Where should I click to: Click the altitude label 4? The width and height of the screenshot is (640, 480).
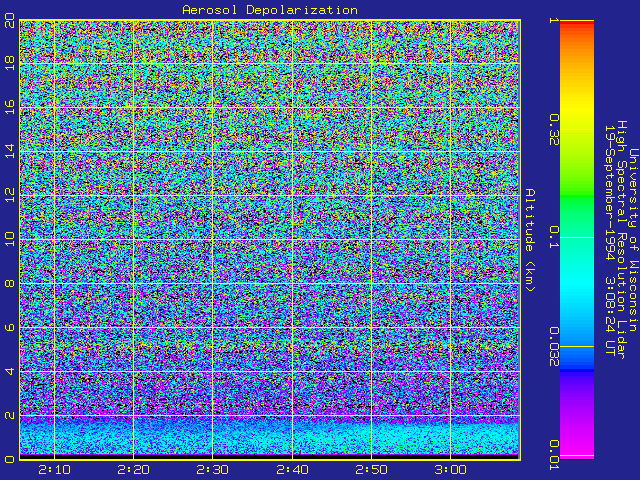9,371
